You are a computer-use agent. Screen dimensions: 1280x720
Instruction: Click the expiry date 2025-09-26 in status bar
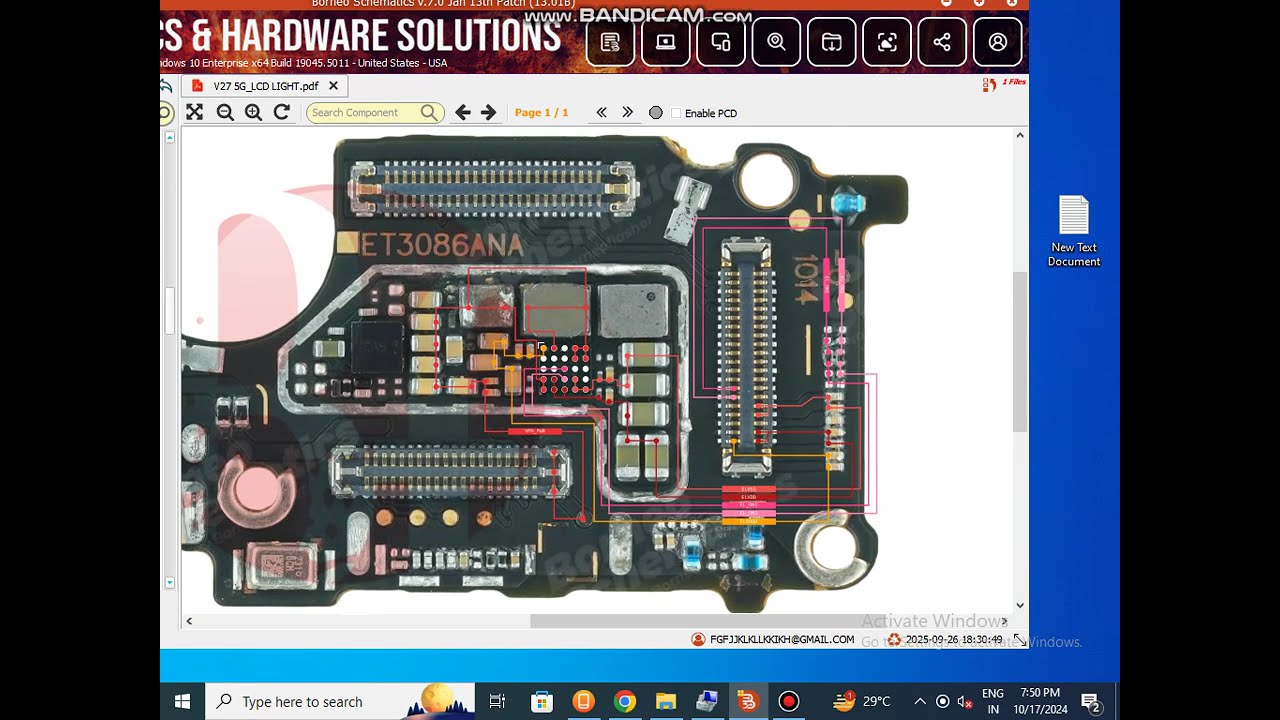pos(954,640)
